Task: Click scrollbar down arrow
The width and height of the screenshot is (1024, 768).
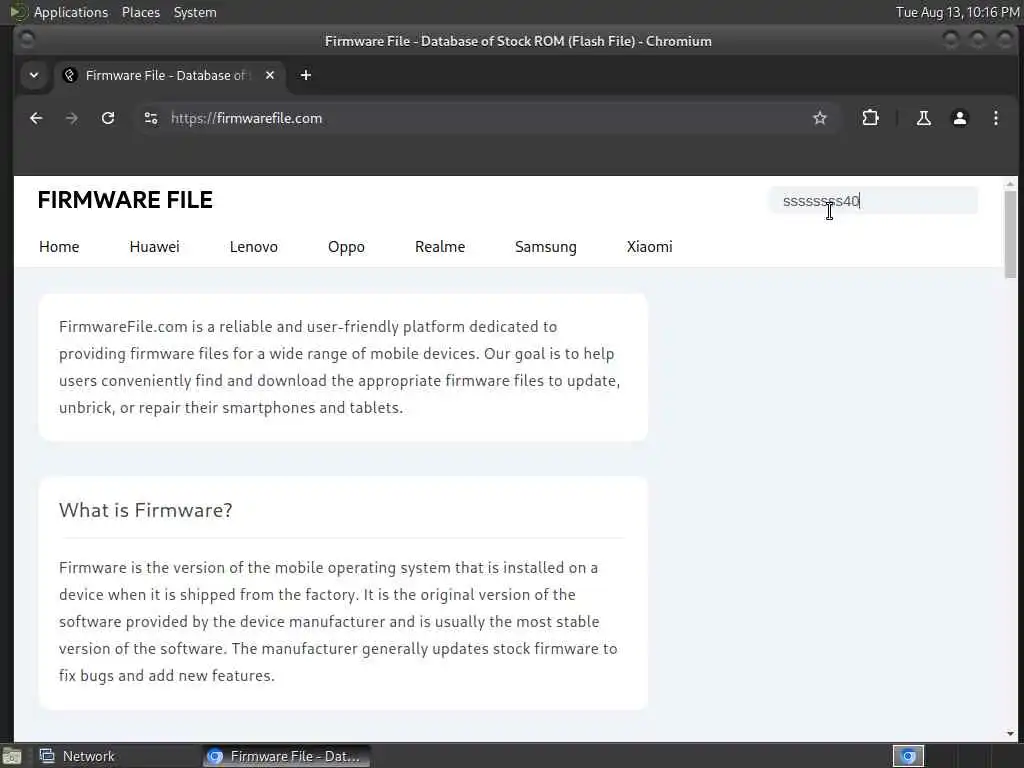Action: [x=1010, y=734]
